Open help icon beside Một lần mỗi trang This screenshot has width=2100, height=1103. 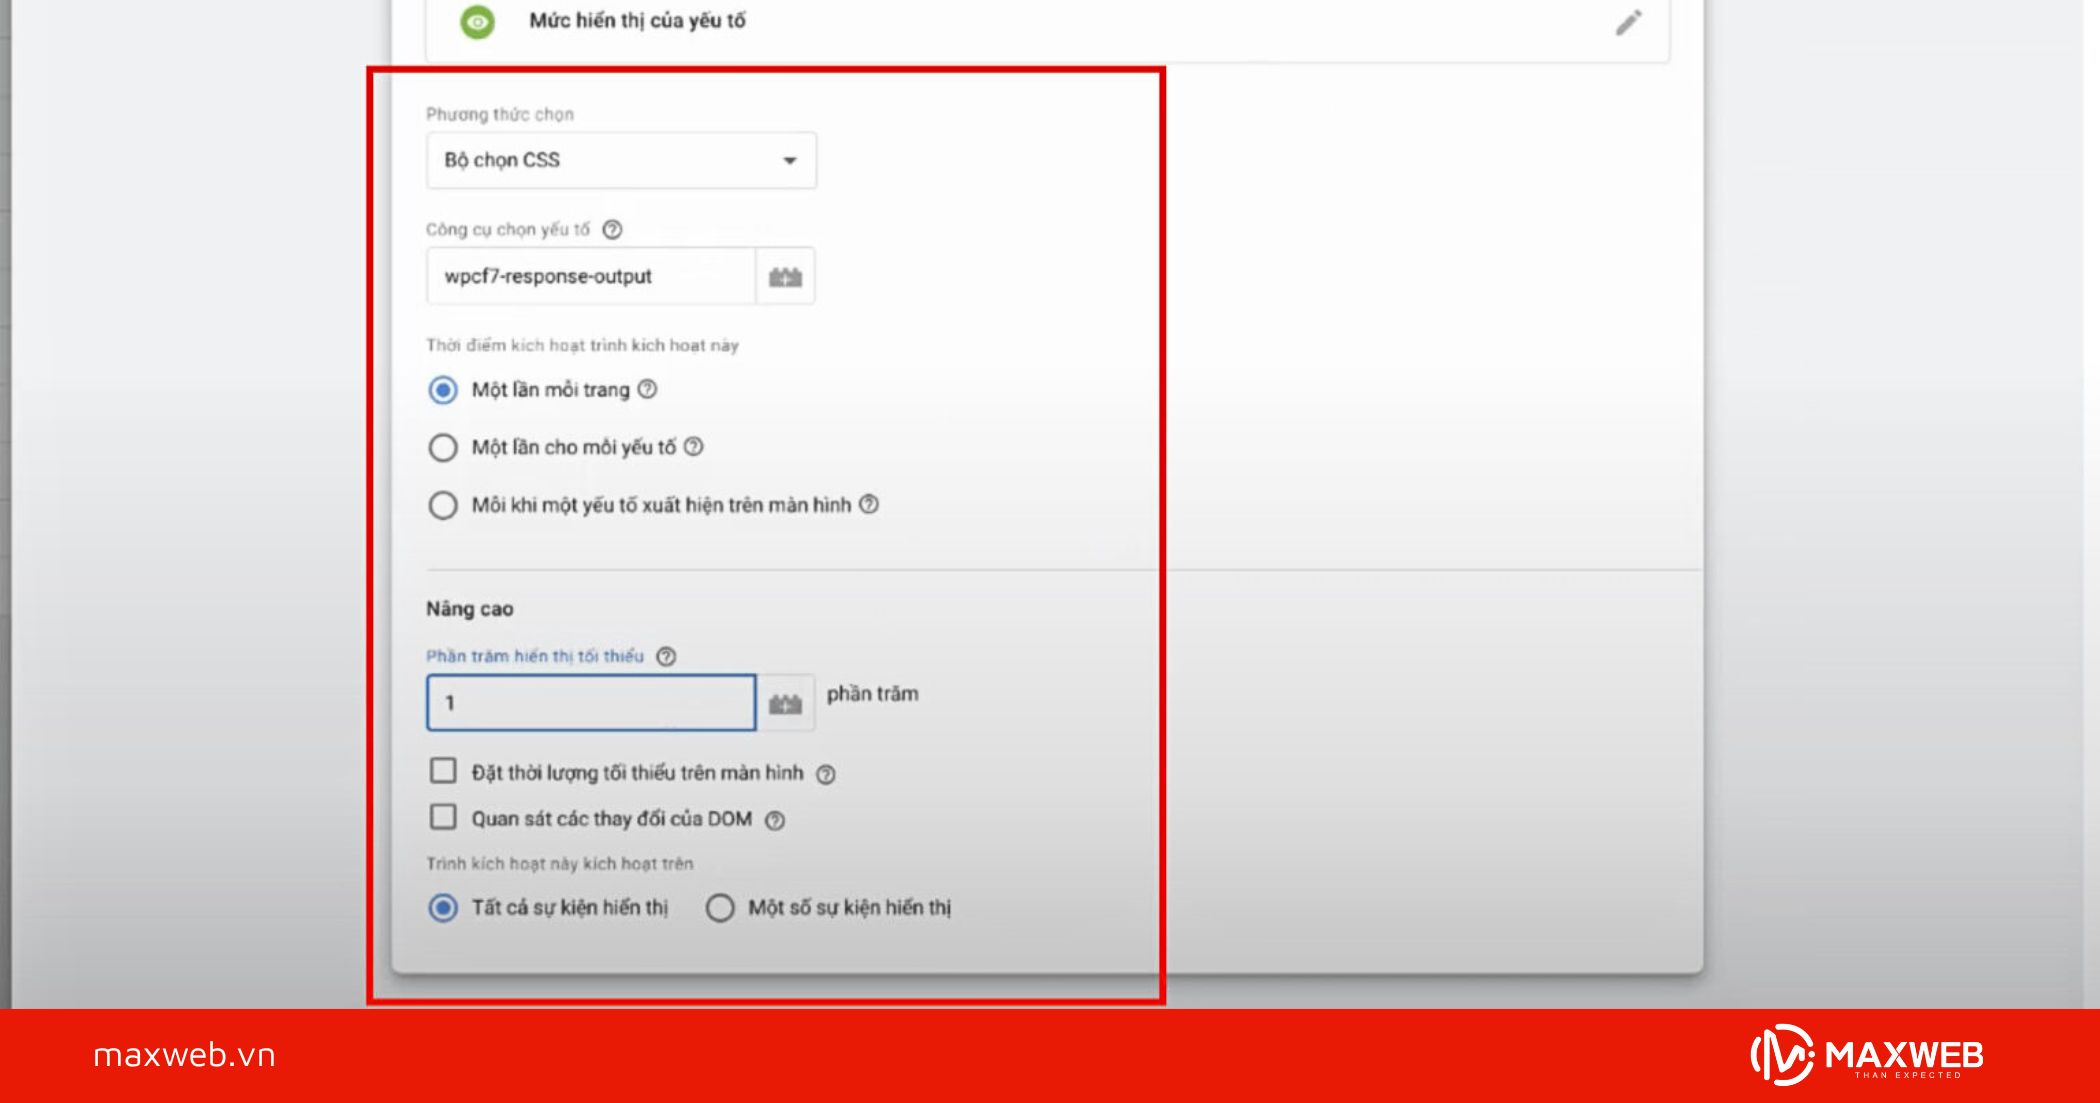pyautogui.click(x=648, y=389)
